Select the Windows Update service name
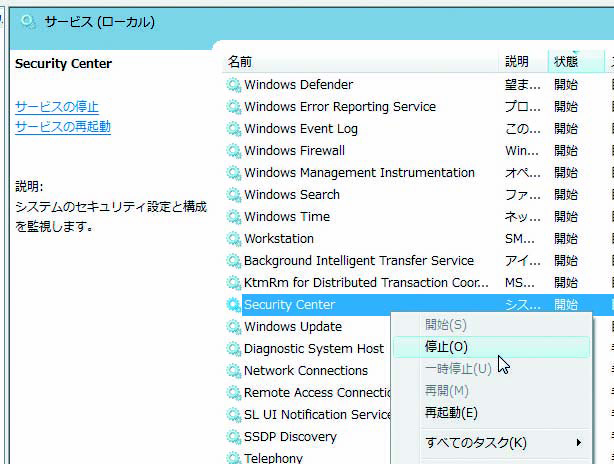Screen dimensions: 614x464 pyautogui.click(x=293, y=327)
